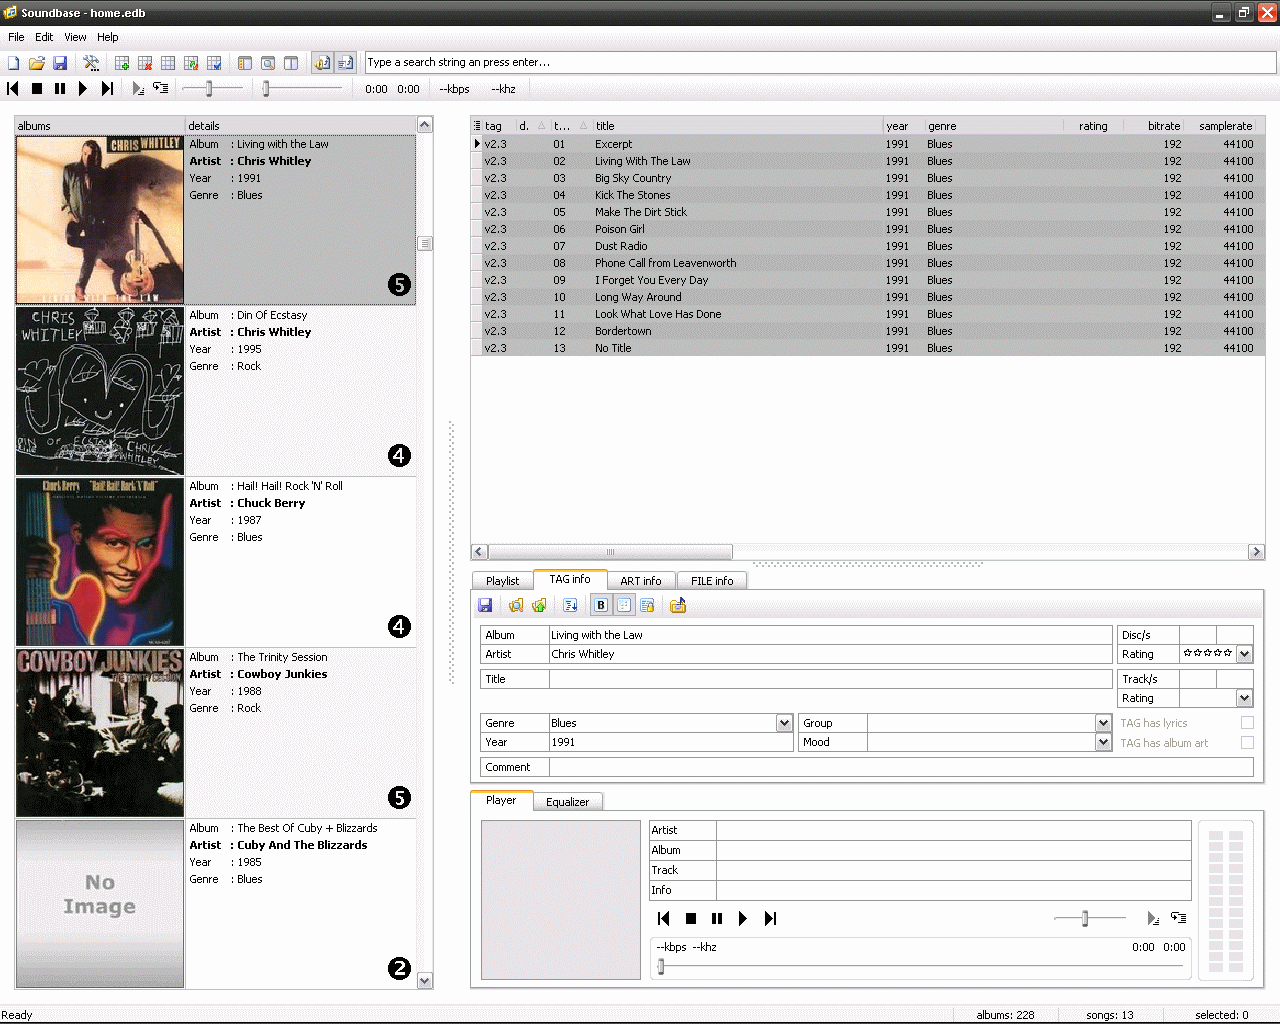Expand the Genre dropdown showing Blues

pos(784,723)
